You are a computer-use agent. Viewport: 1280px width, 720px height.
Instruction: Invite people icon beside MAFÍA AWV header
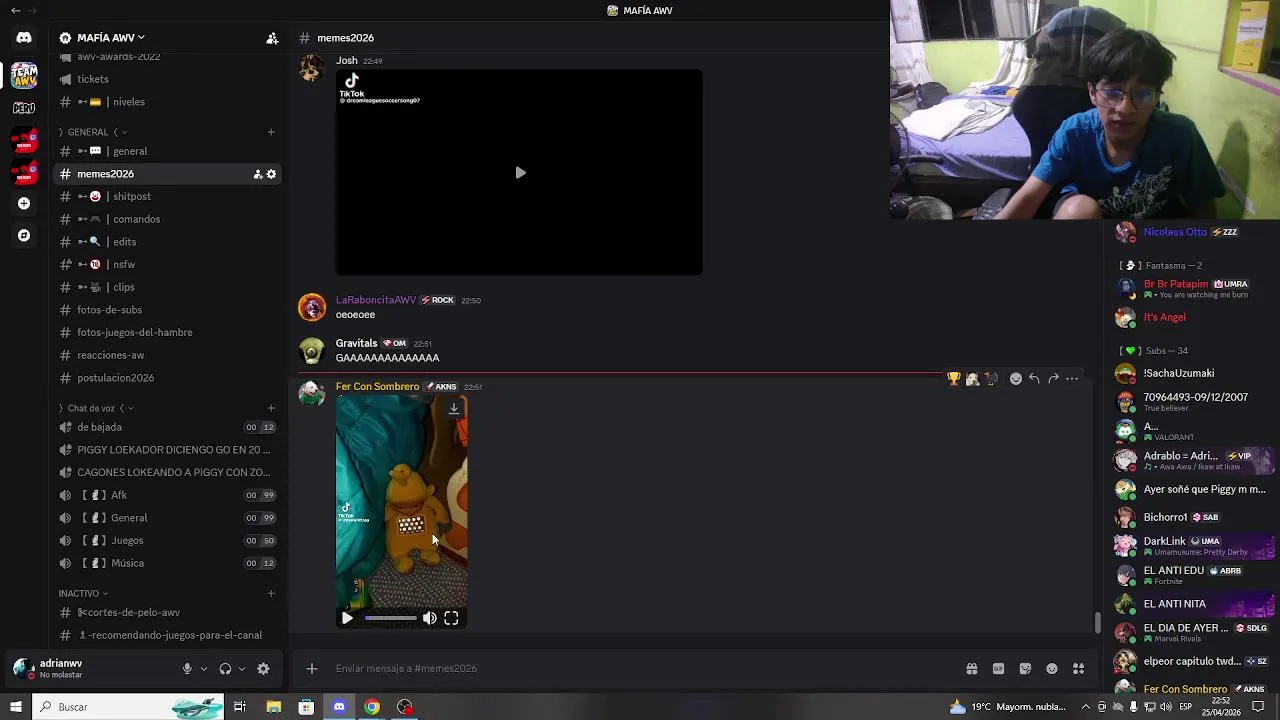[x=272, y=38]
